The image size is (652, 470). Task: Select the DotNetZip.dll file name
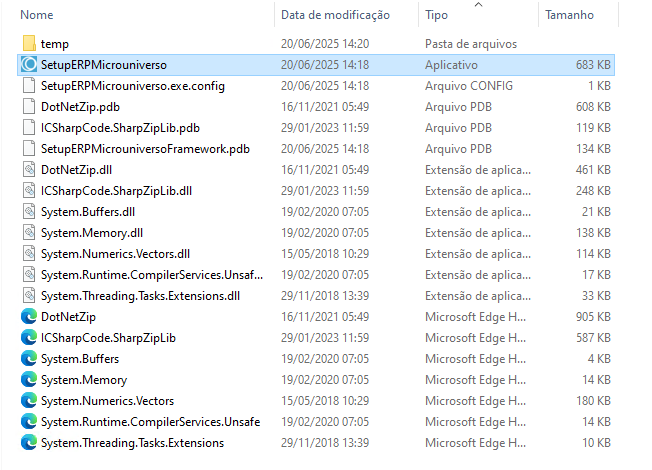tap(76, 170)
